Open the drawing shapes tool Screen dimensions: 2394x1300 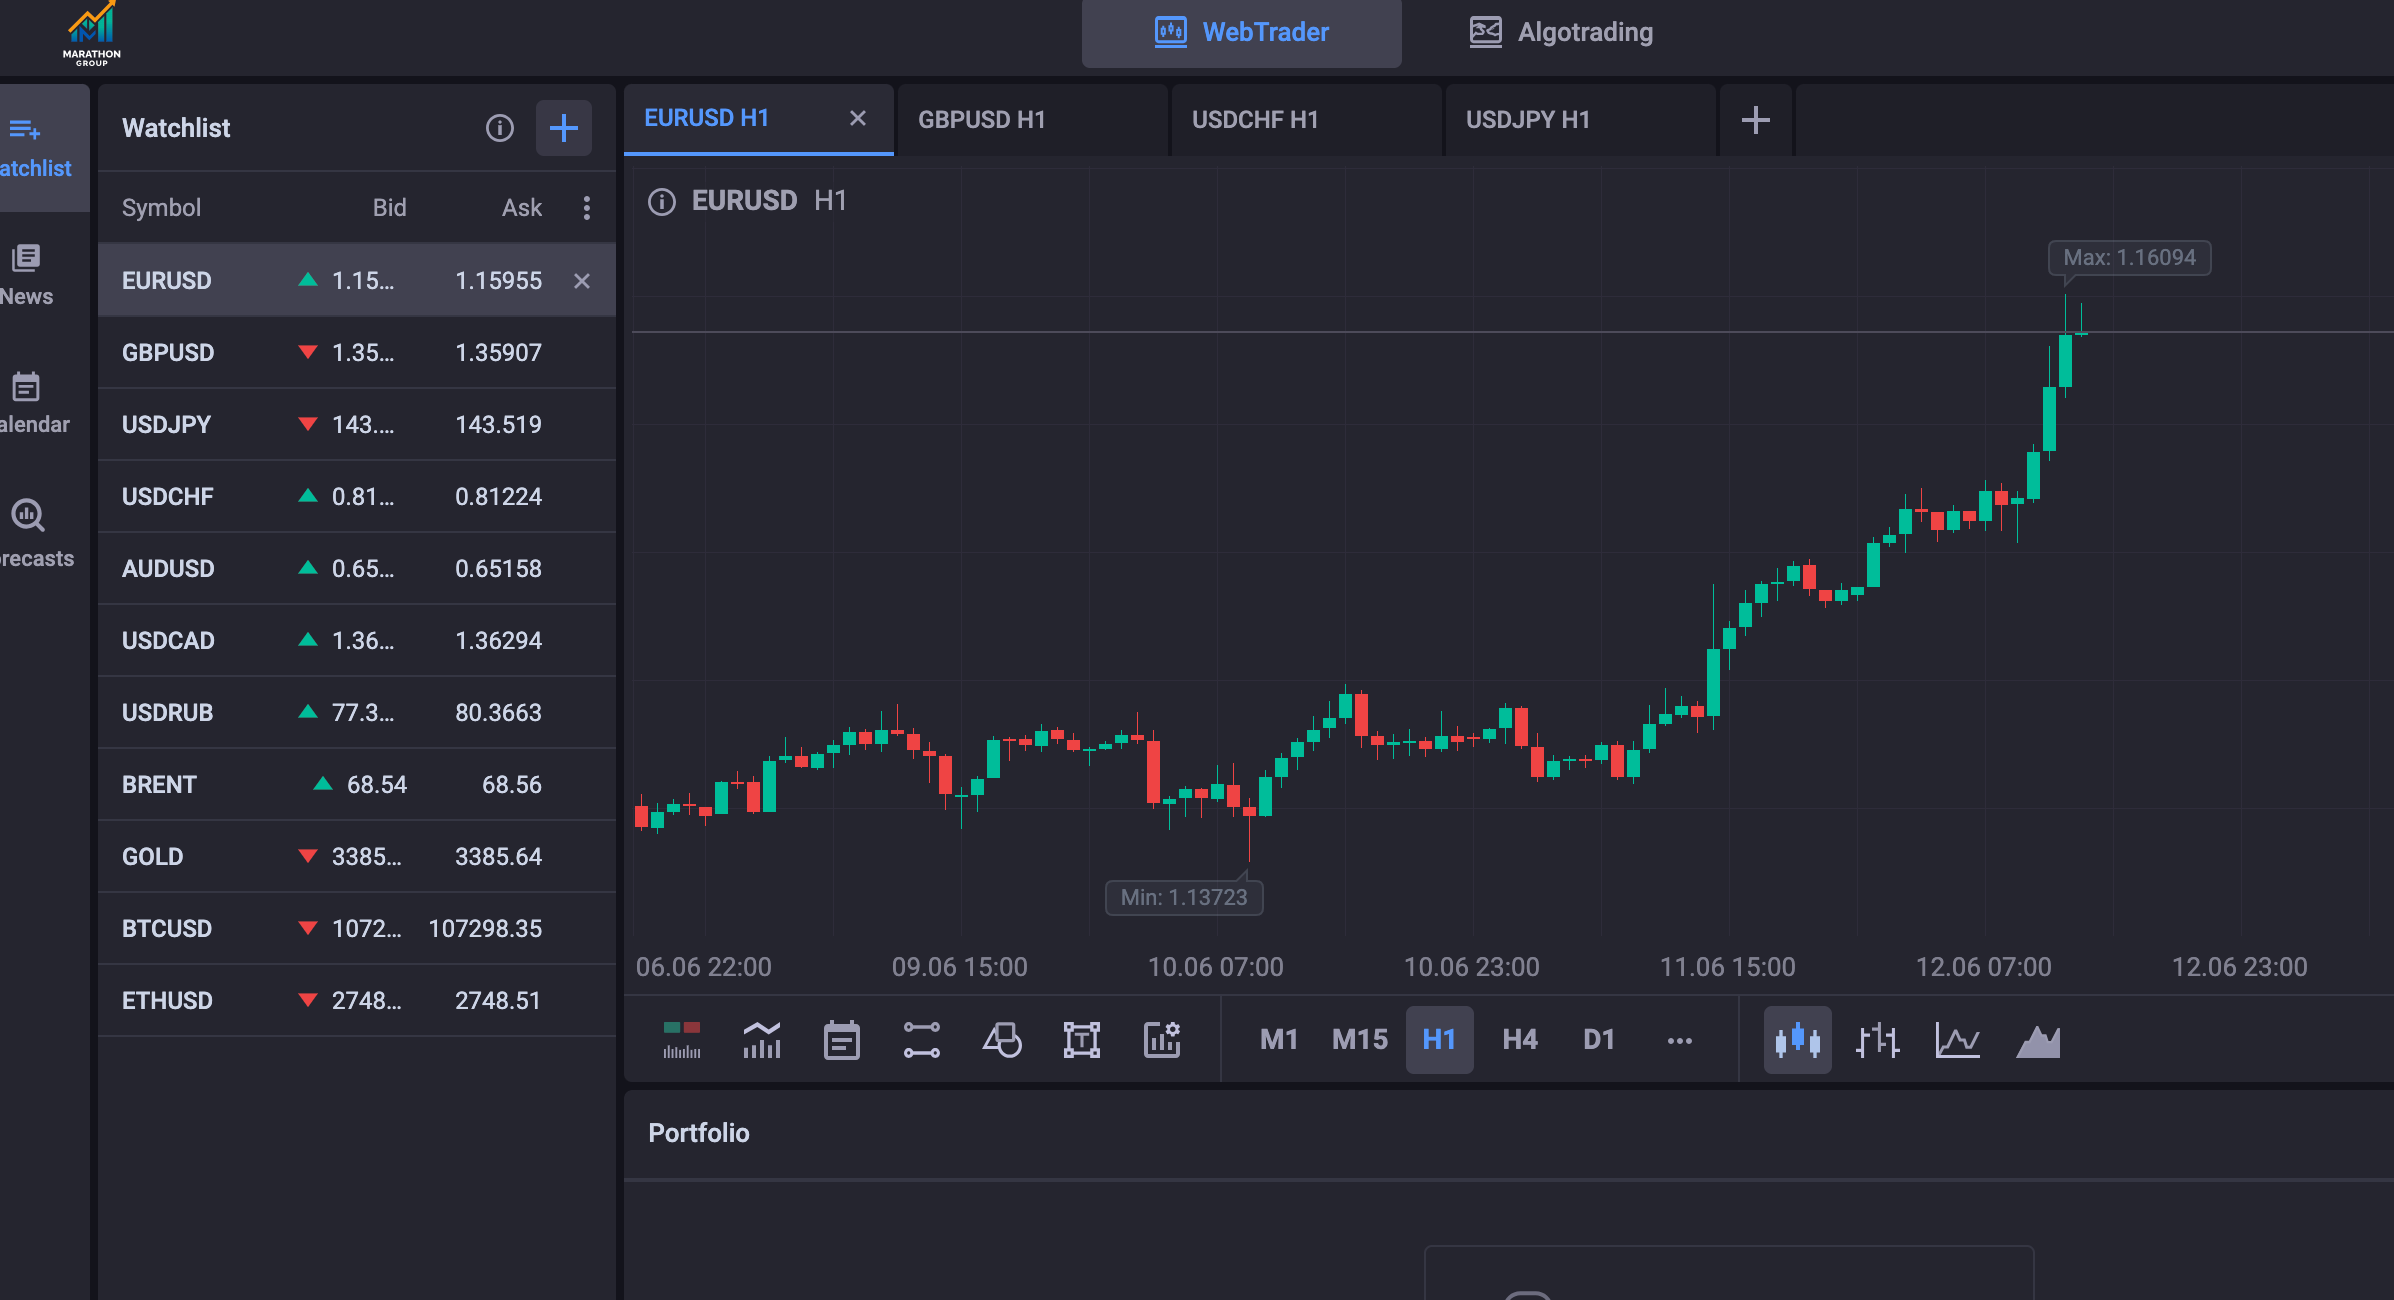[x=1002, y=1040]
